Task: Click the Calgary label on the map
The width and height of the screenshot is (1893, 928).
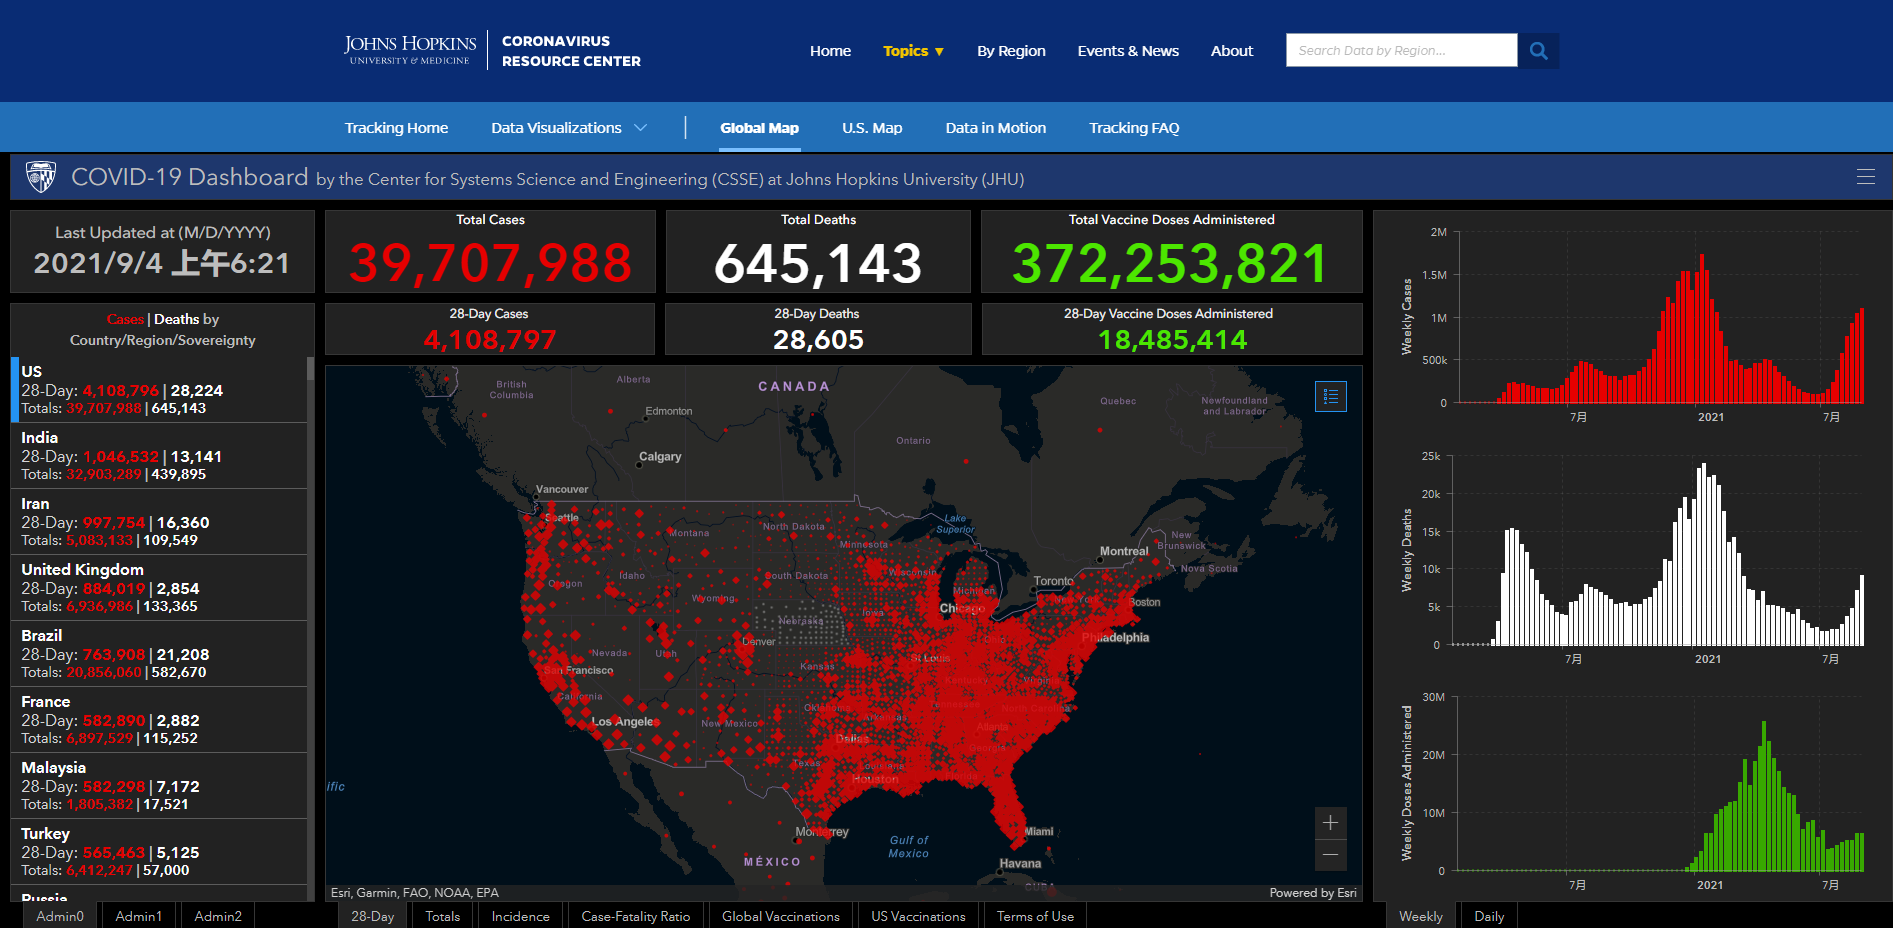Action: tap(660, 456)
